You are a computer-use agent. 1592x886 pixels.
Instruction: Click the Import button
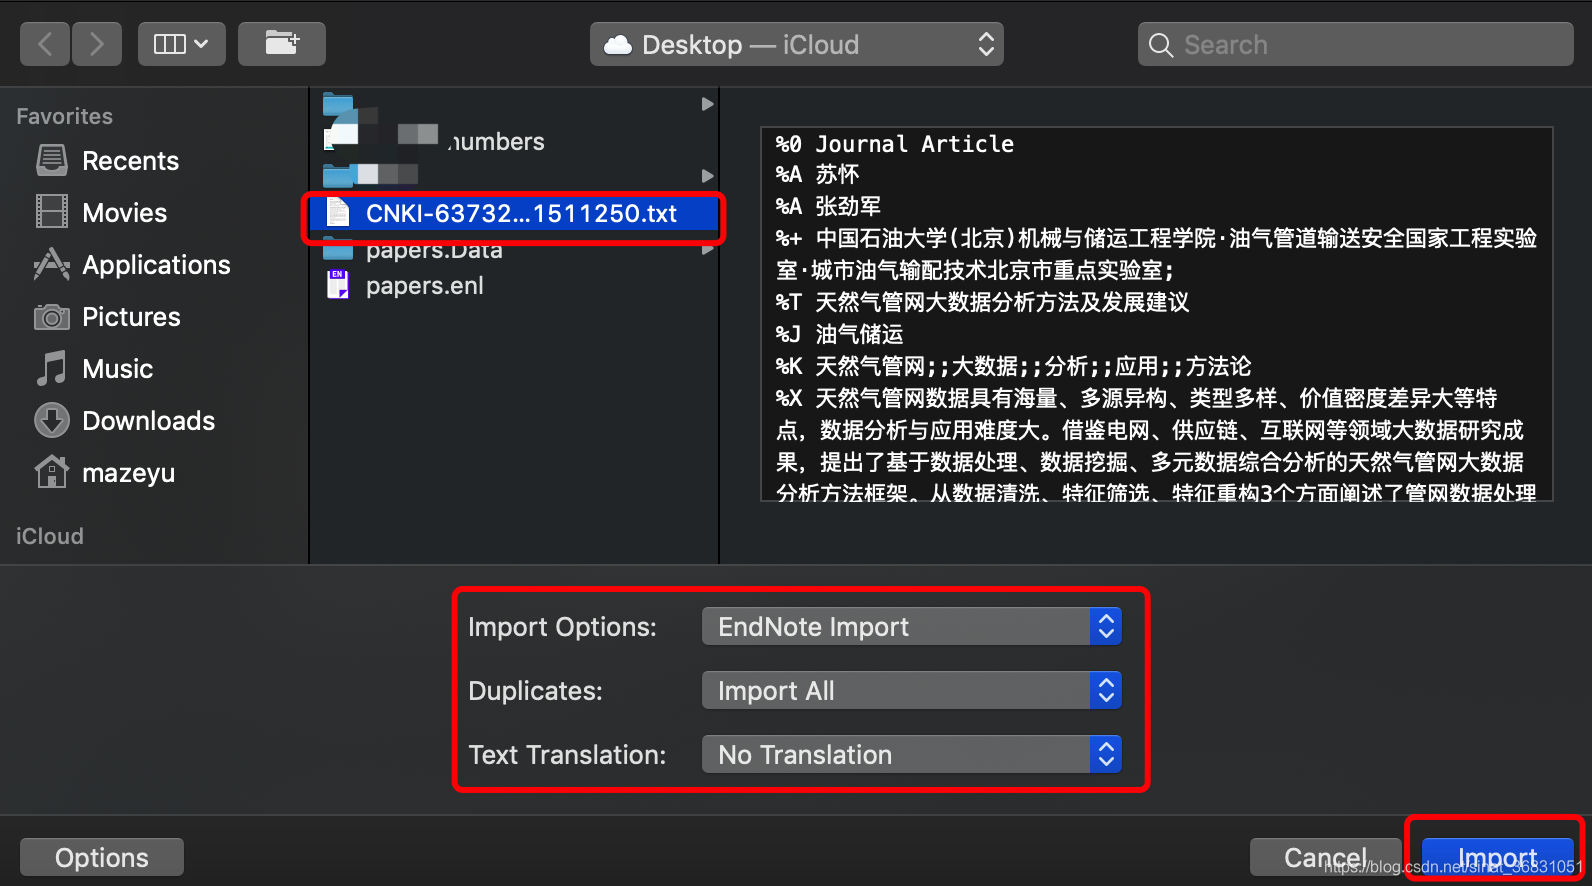pyautogui.click(x=1497, y=858)
